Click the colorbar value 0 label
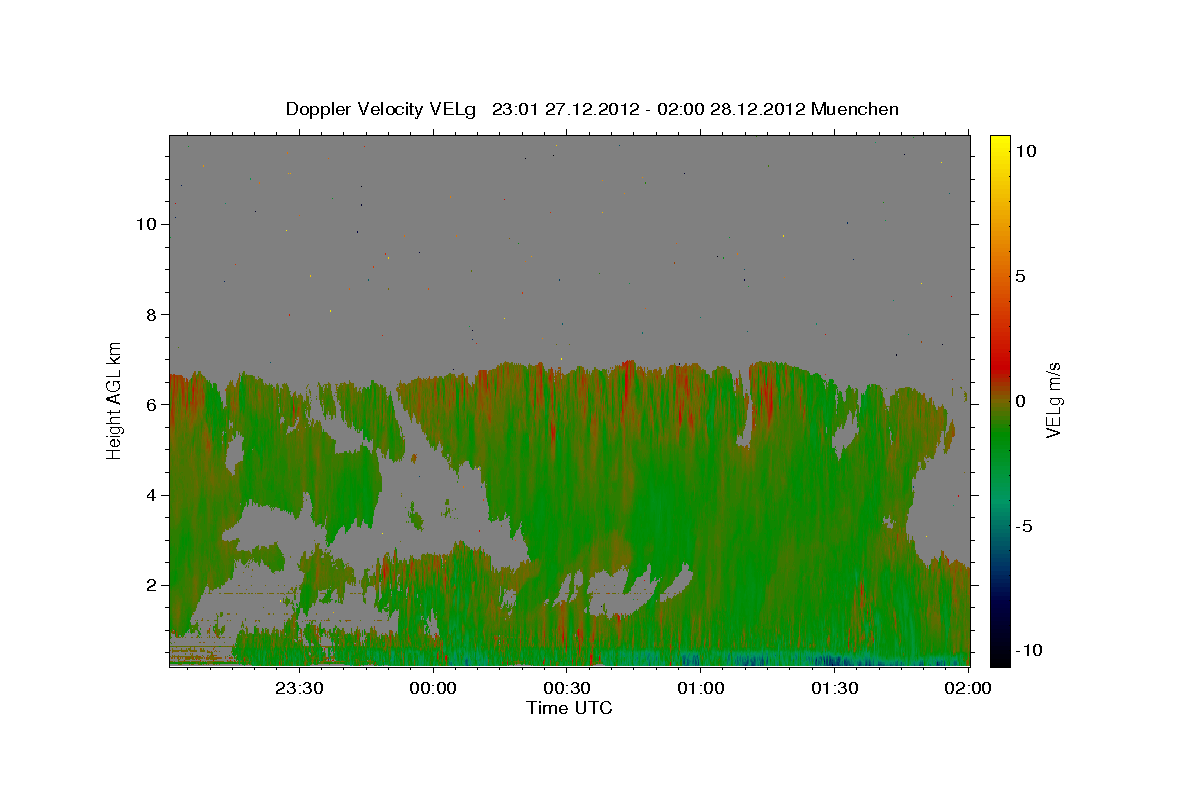The width and height of the screenshot is (1200, 800). [1020, 401]
